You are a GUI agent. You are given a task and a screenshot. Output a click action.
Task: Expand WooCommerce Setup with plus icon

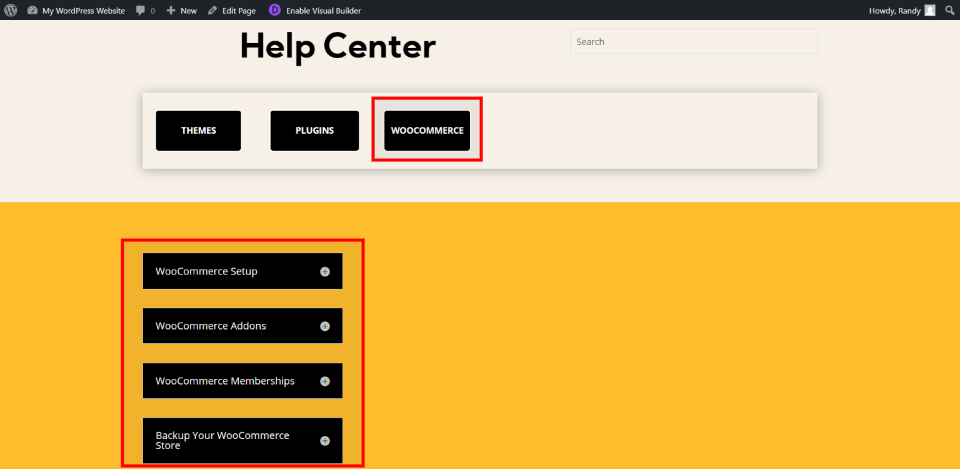(325, 272)
